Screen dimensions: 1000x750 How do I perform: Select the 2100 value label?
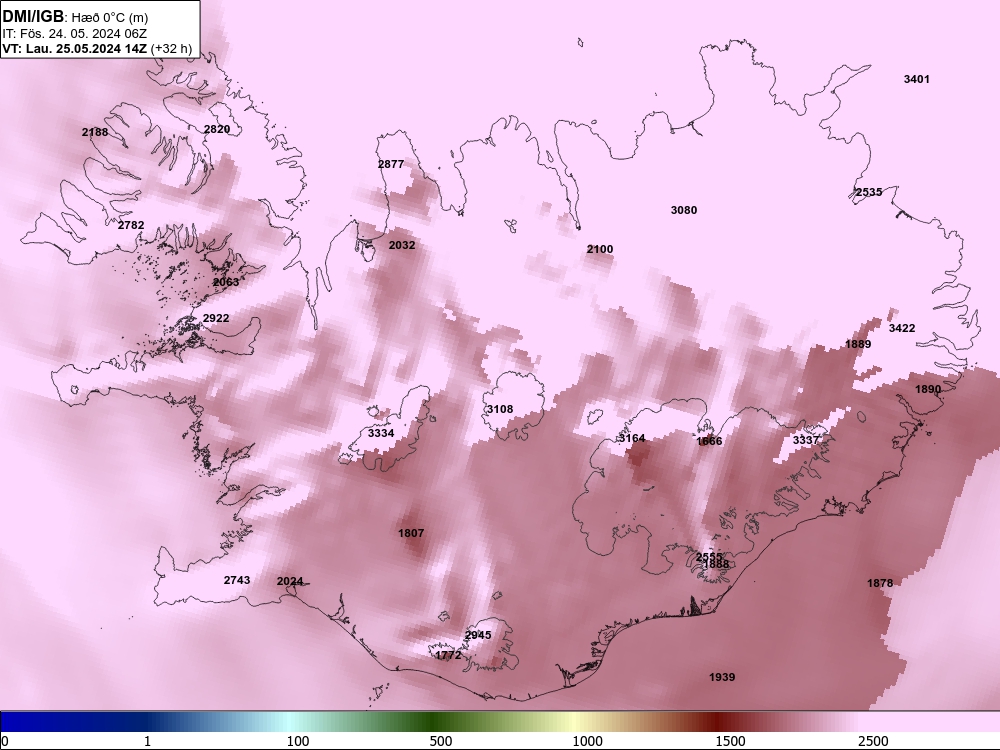(x=599, y=249)
